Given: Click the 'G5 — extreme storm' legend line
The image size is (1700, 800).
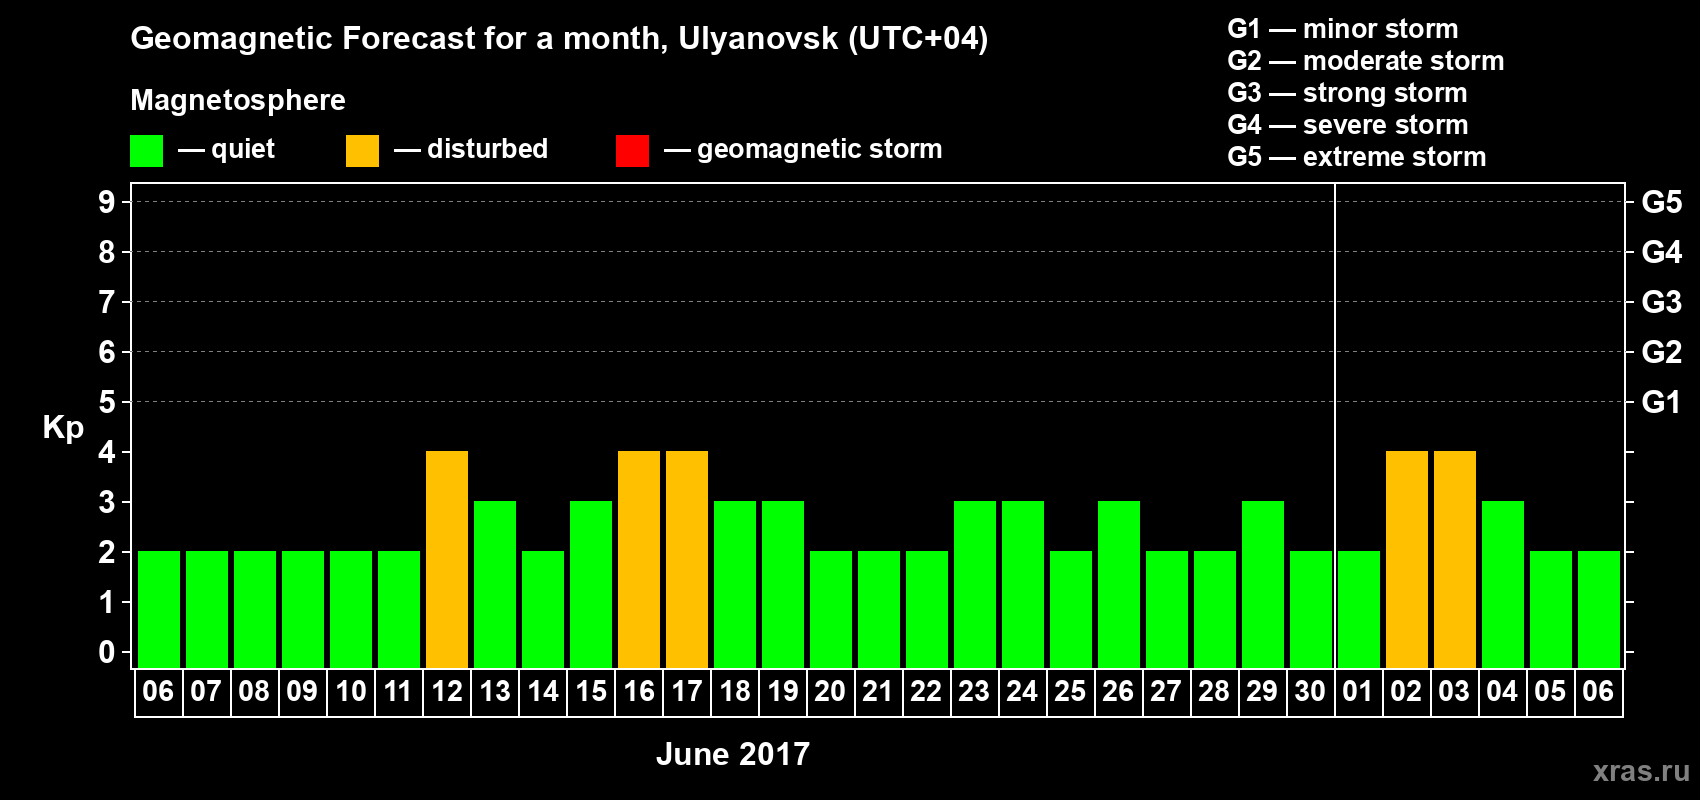Looking at the screenshot, I should (1356, 157).
